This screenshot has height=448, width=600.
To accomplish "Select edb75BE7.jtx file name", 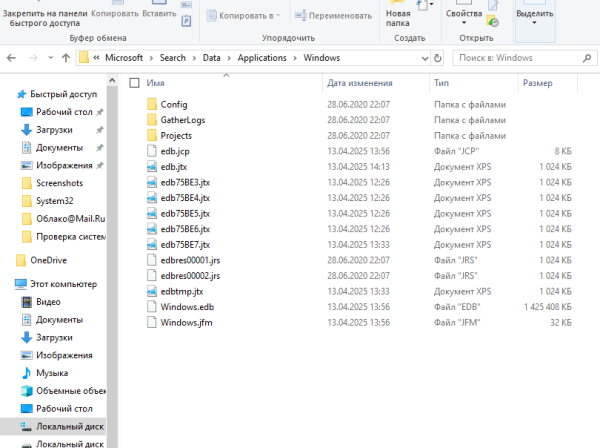I will (185, 245).
